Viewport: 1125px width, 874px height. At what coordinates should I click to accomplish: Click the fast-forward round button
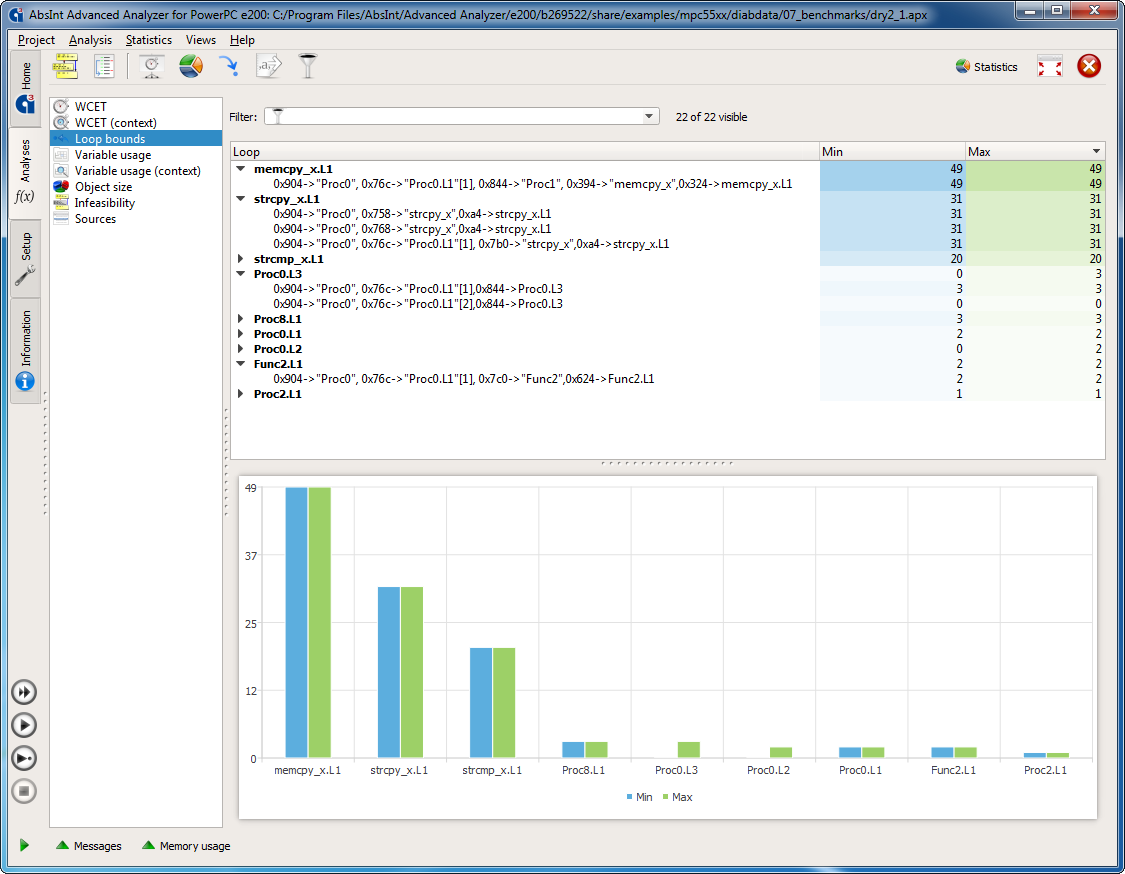[24, 692]
